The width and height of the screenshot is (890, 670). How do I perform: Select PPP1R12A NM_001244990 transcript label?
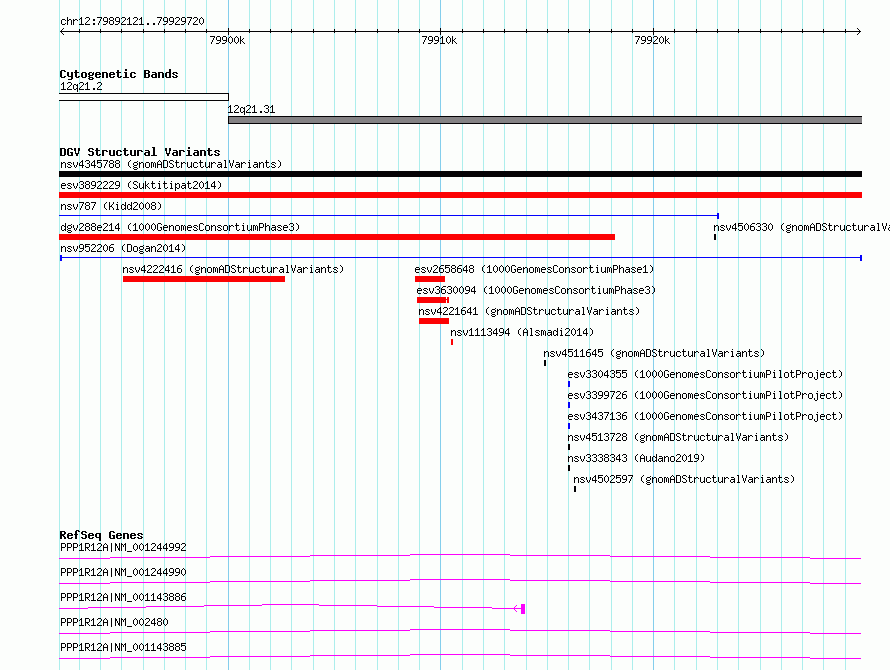[x=123, y=572]
